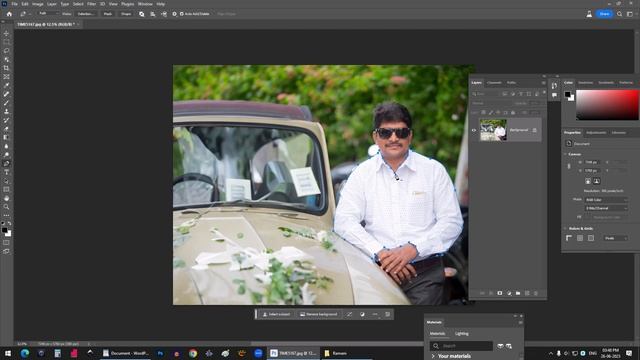Open the Path operations icon
The width and height of the screenshot is (640, 360).
click(142, 14)
